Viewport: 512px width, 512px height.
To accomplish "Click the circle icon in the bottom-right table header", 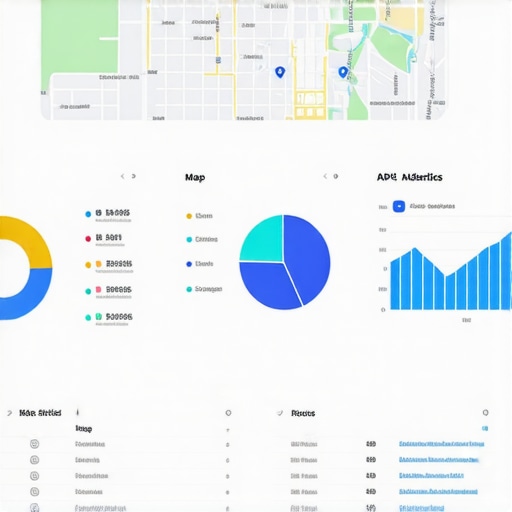I will coord(486,413).
